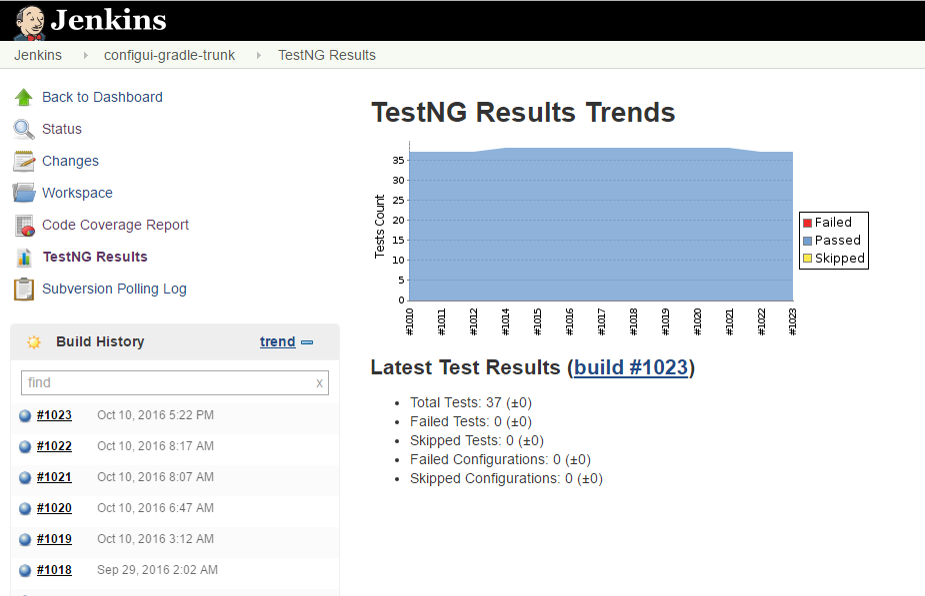Click blue status ball for build #1019
This screenshot has width=925, height=596.
25,539
